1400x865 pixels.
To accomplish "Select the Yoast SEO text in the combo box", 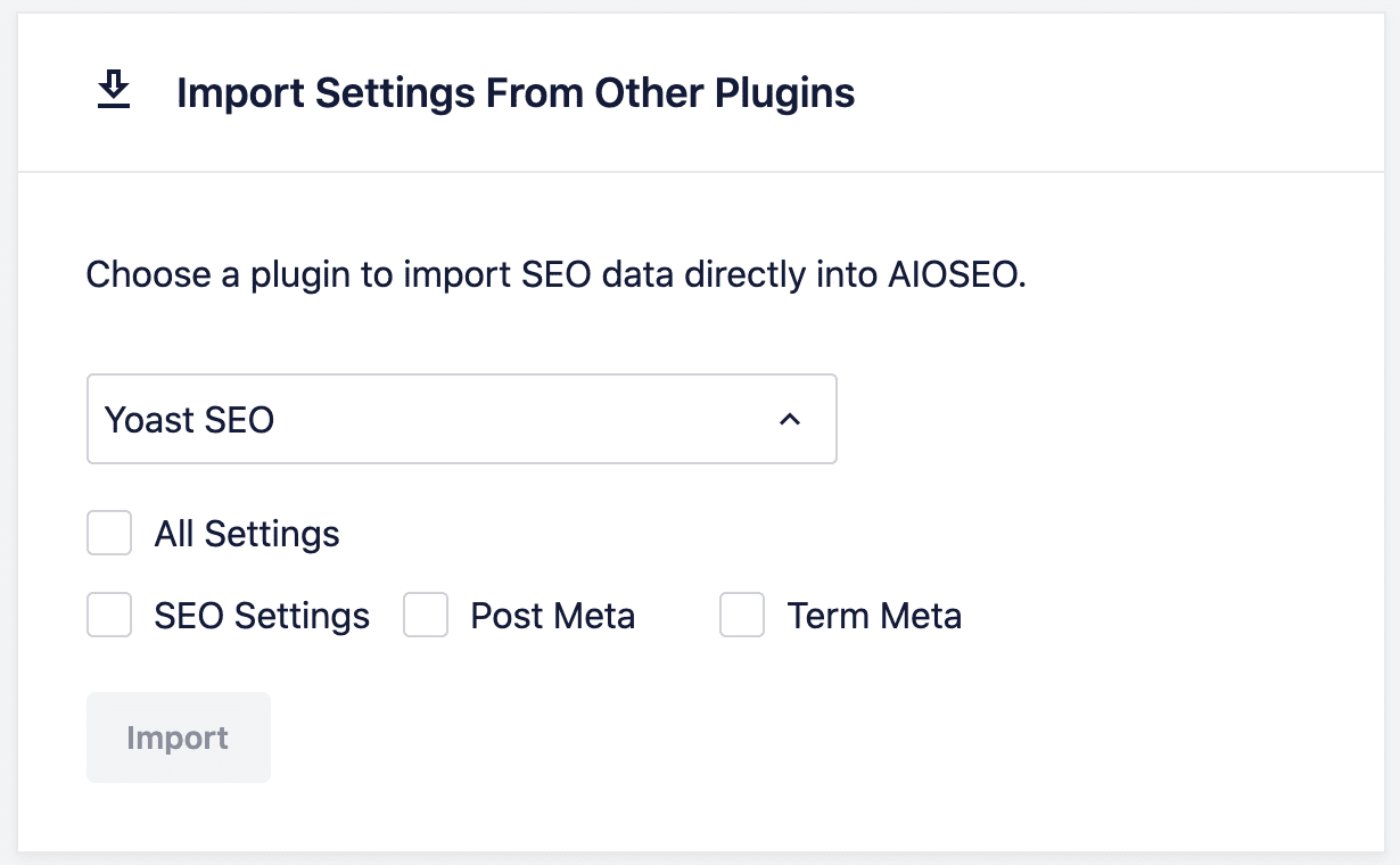I will point(189,420).
